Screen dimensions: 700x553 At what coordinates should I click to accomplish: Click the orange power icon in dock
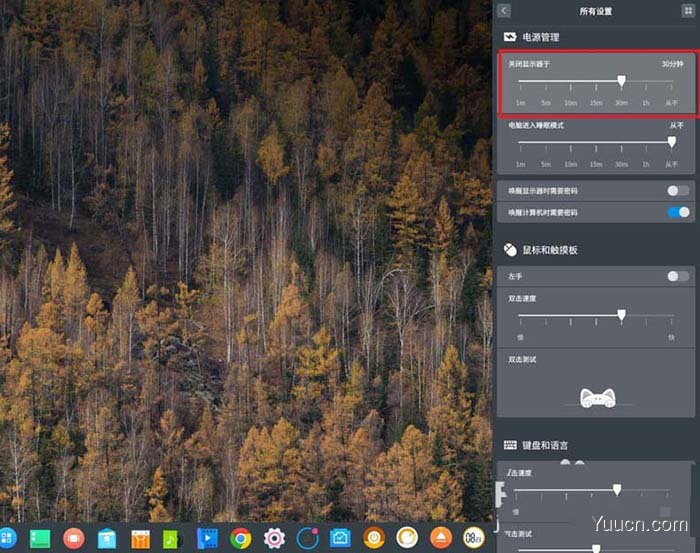[374, 538]
